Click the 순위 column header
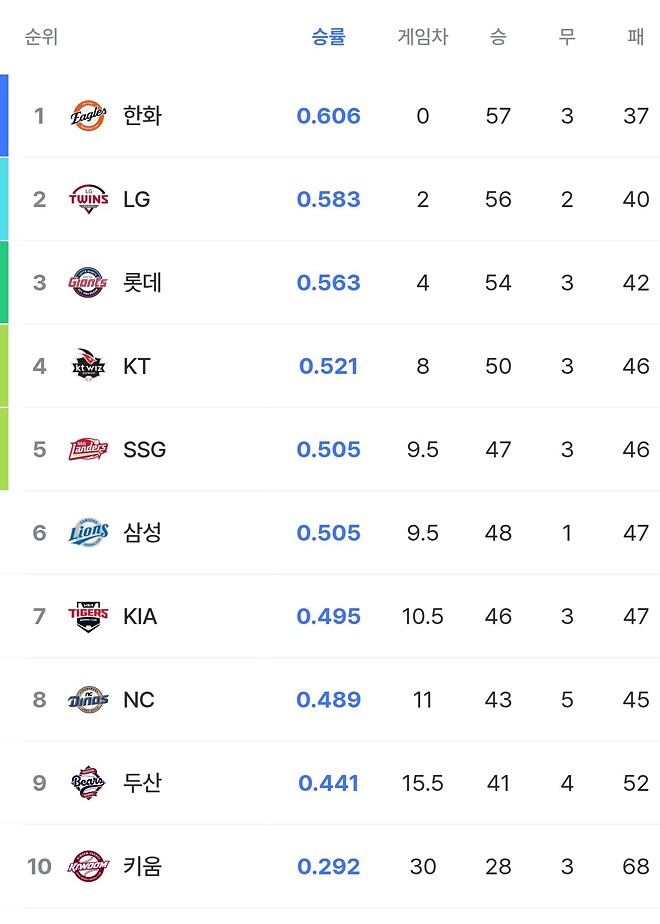Viewport: 660px width, 924px height. point(41,34)
